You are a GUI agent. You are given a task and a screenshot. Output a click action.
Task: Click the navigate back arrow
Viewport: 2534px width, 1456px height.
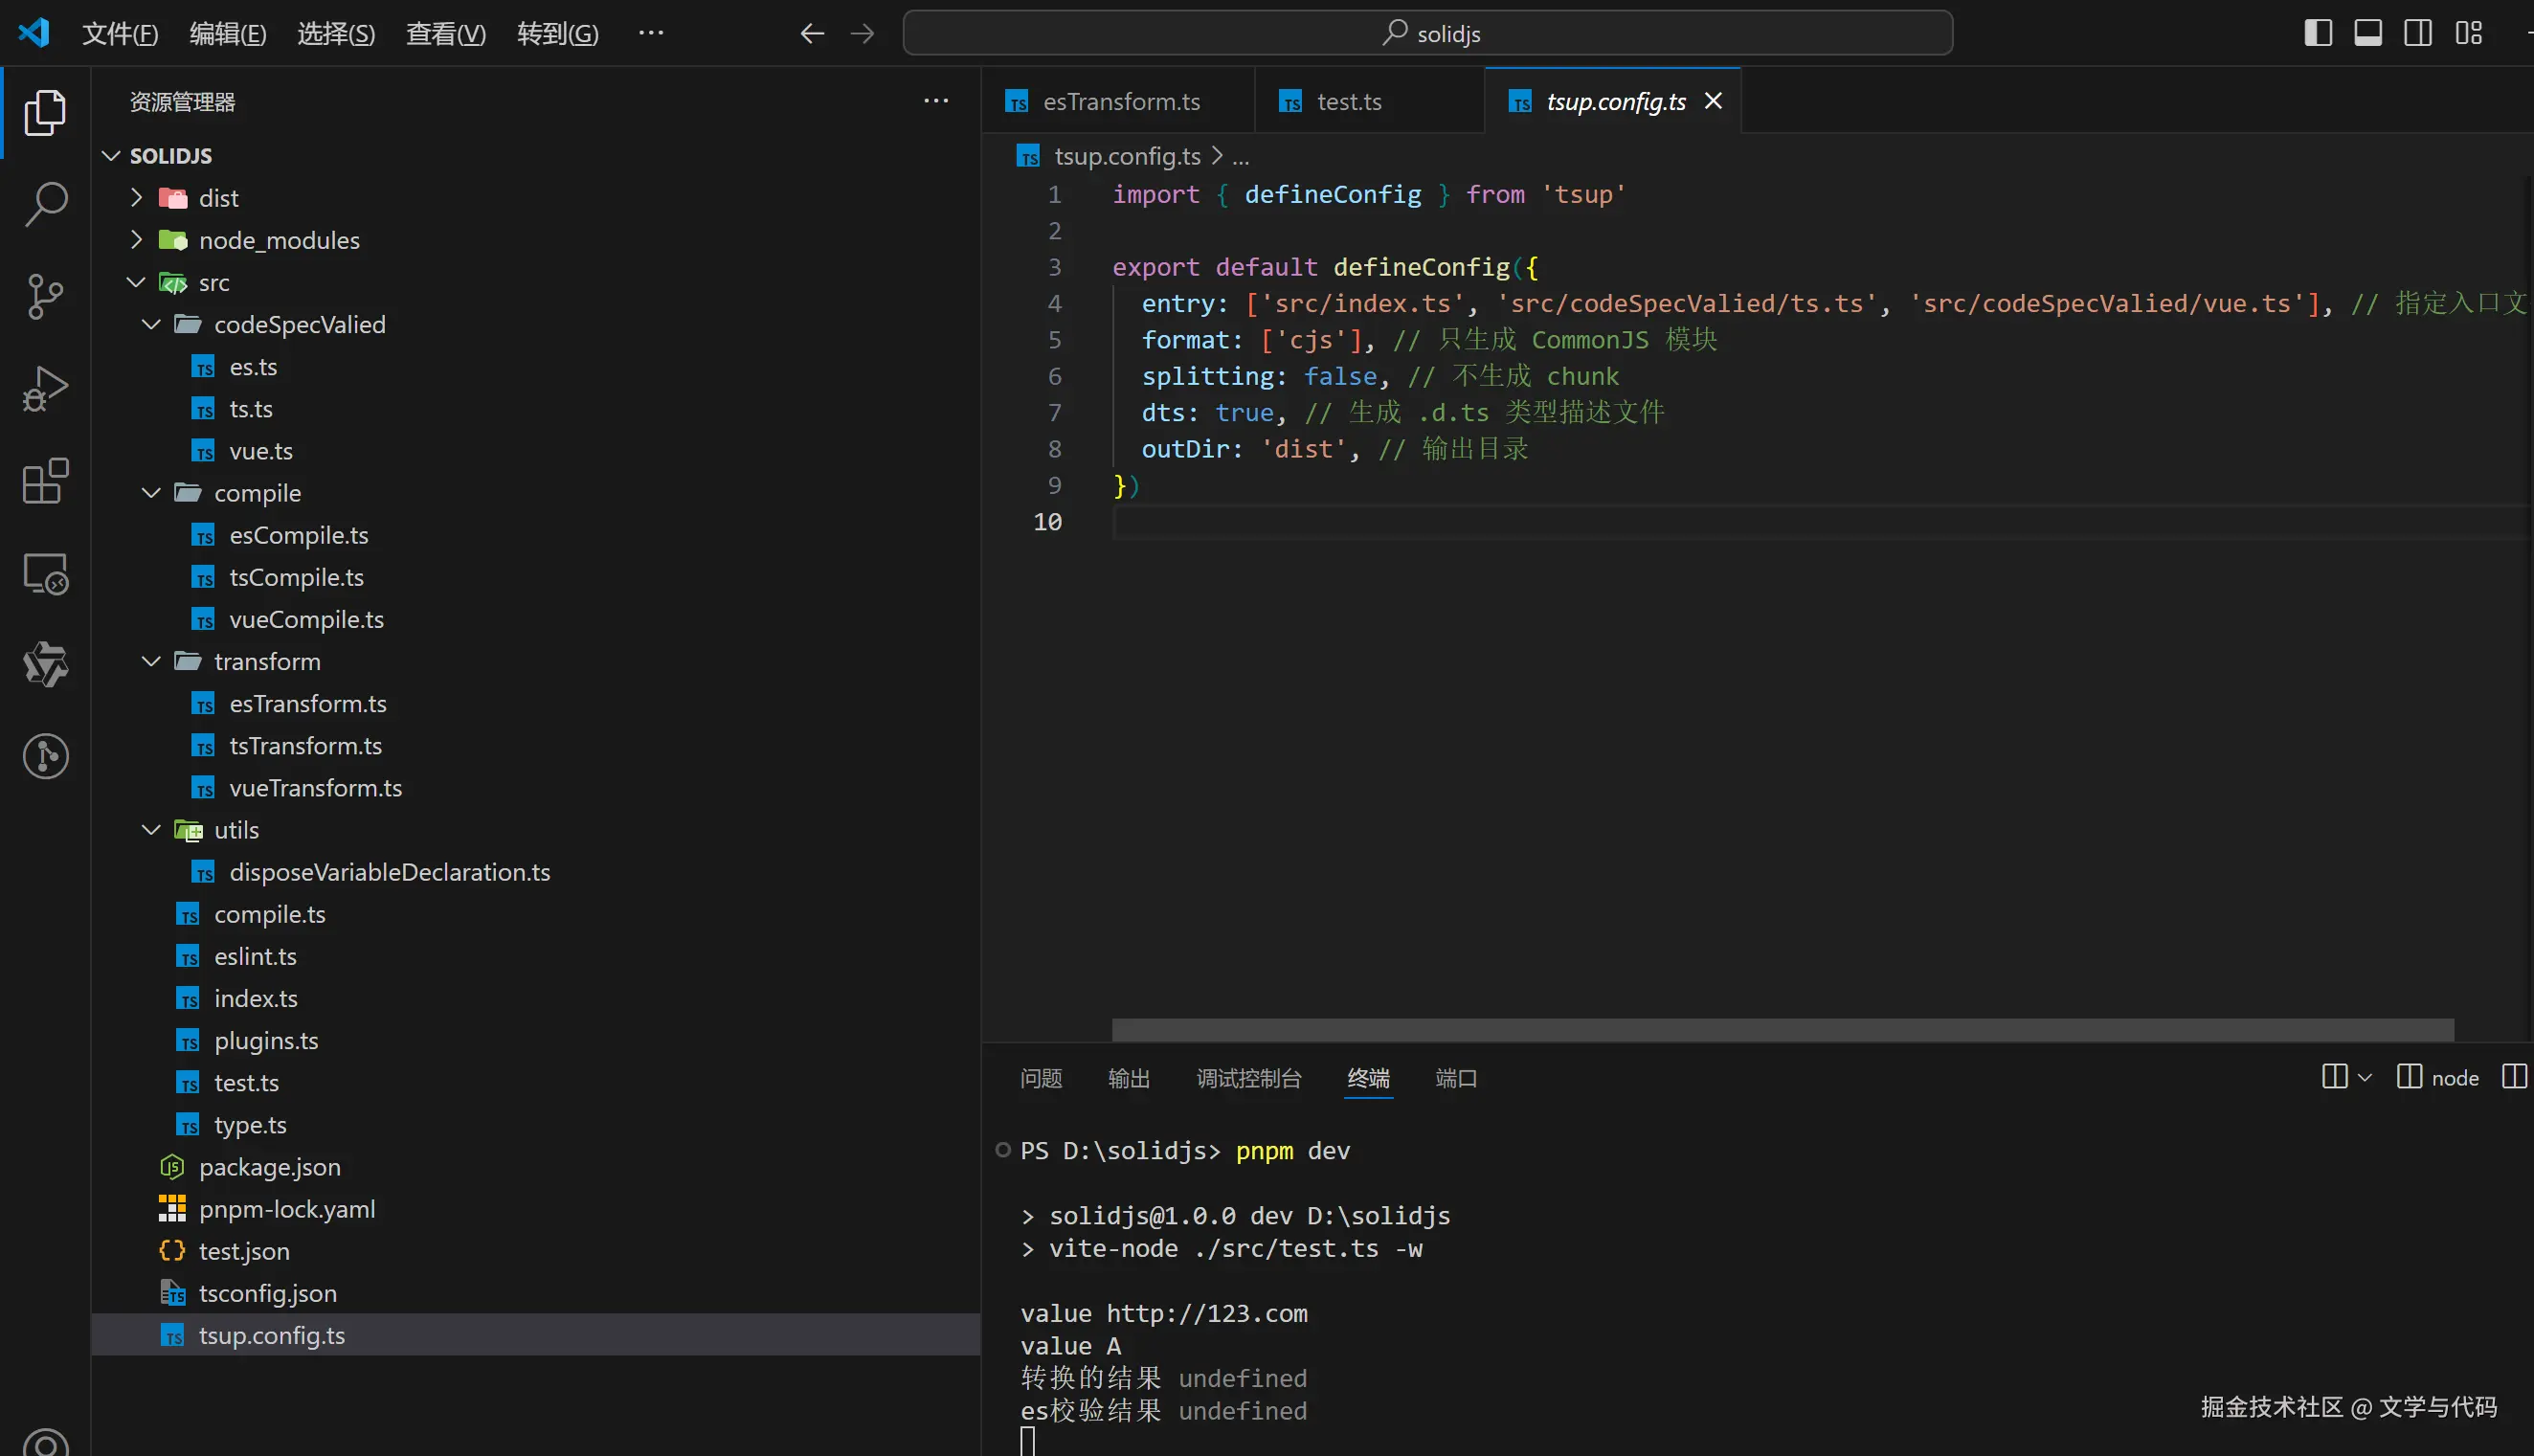click(x=812, y=34)
